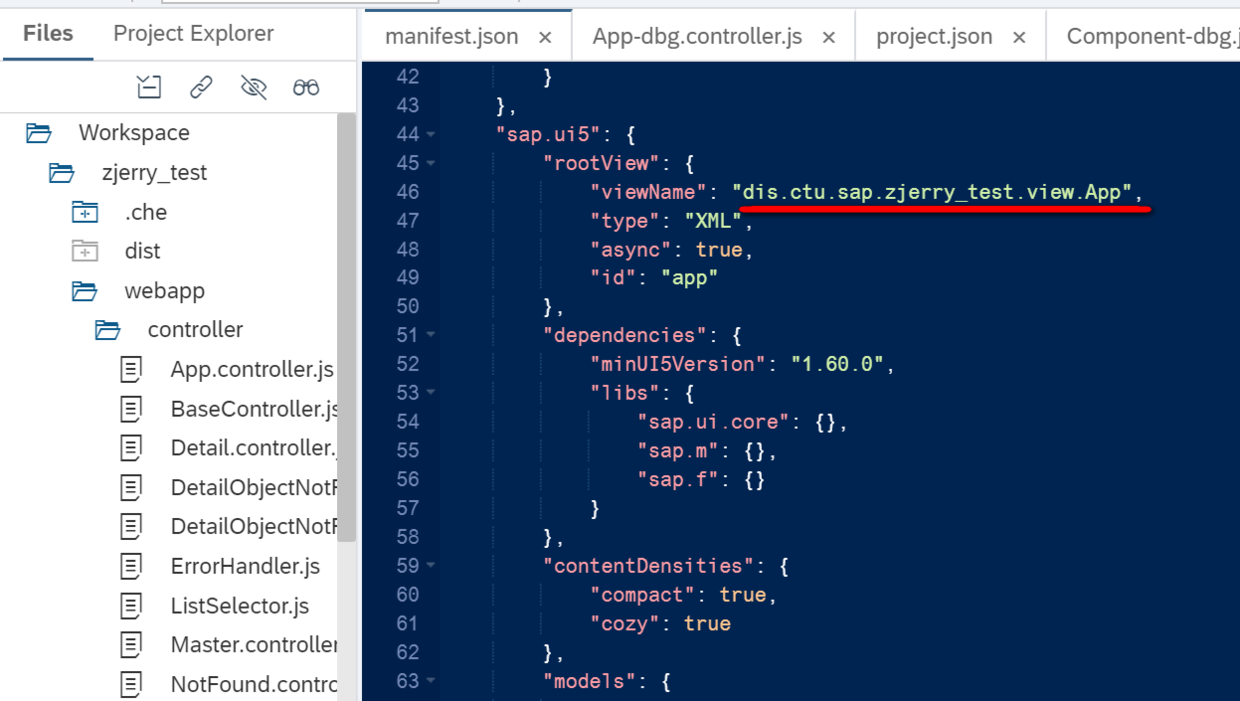This screenshot has width=1240, height=701.
Task: Fold the dependencies block at line 51
Action: 431,335
